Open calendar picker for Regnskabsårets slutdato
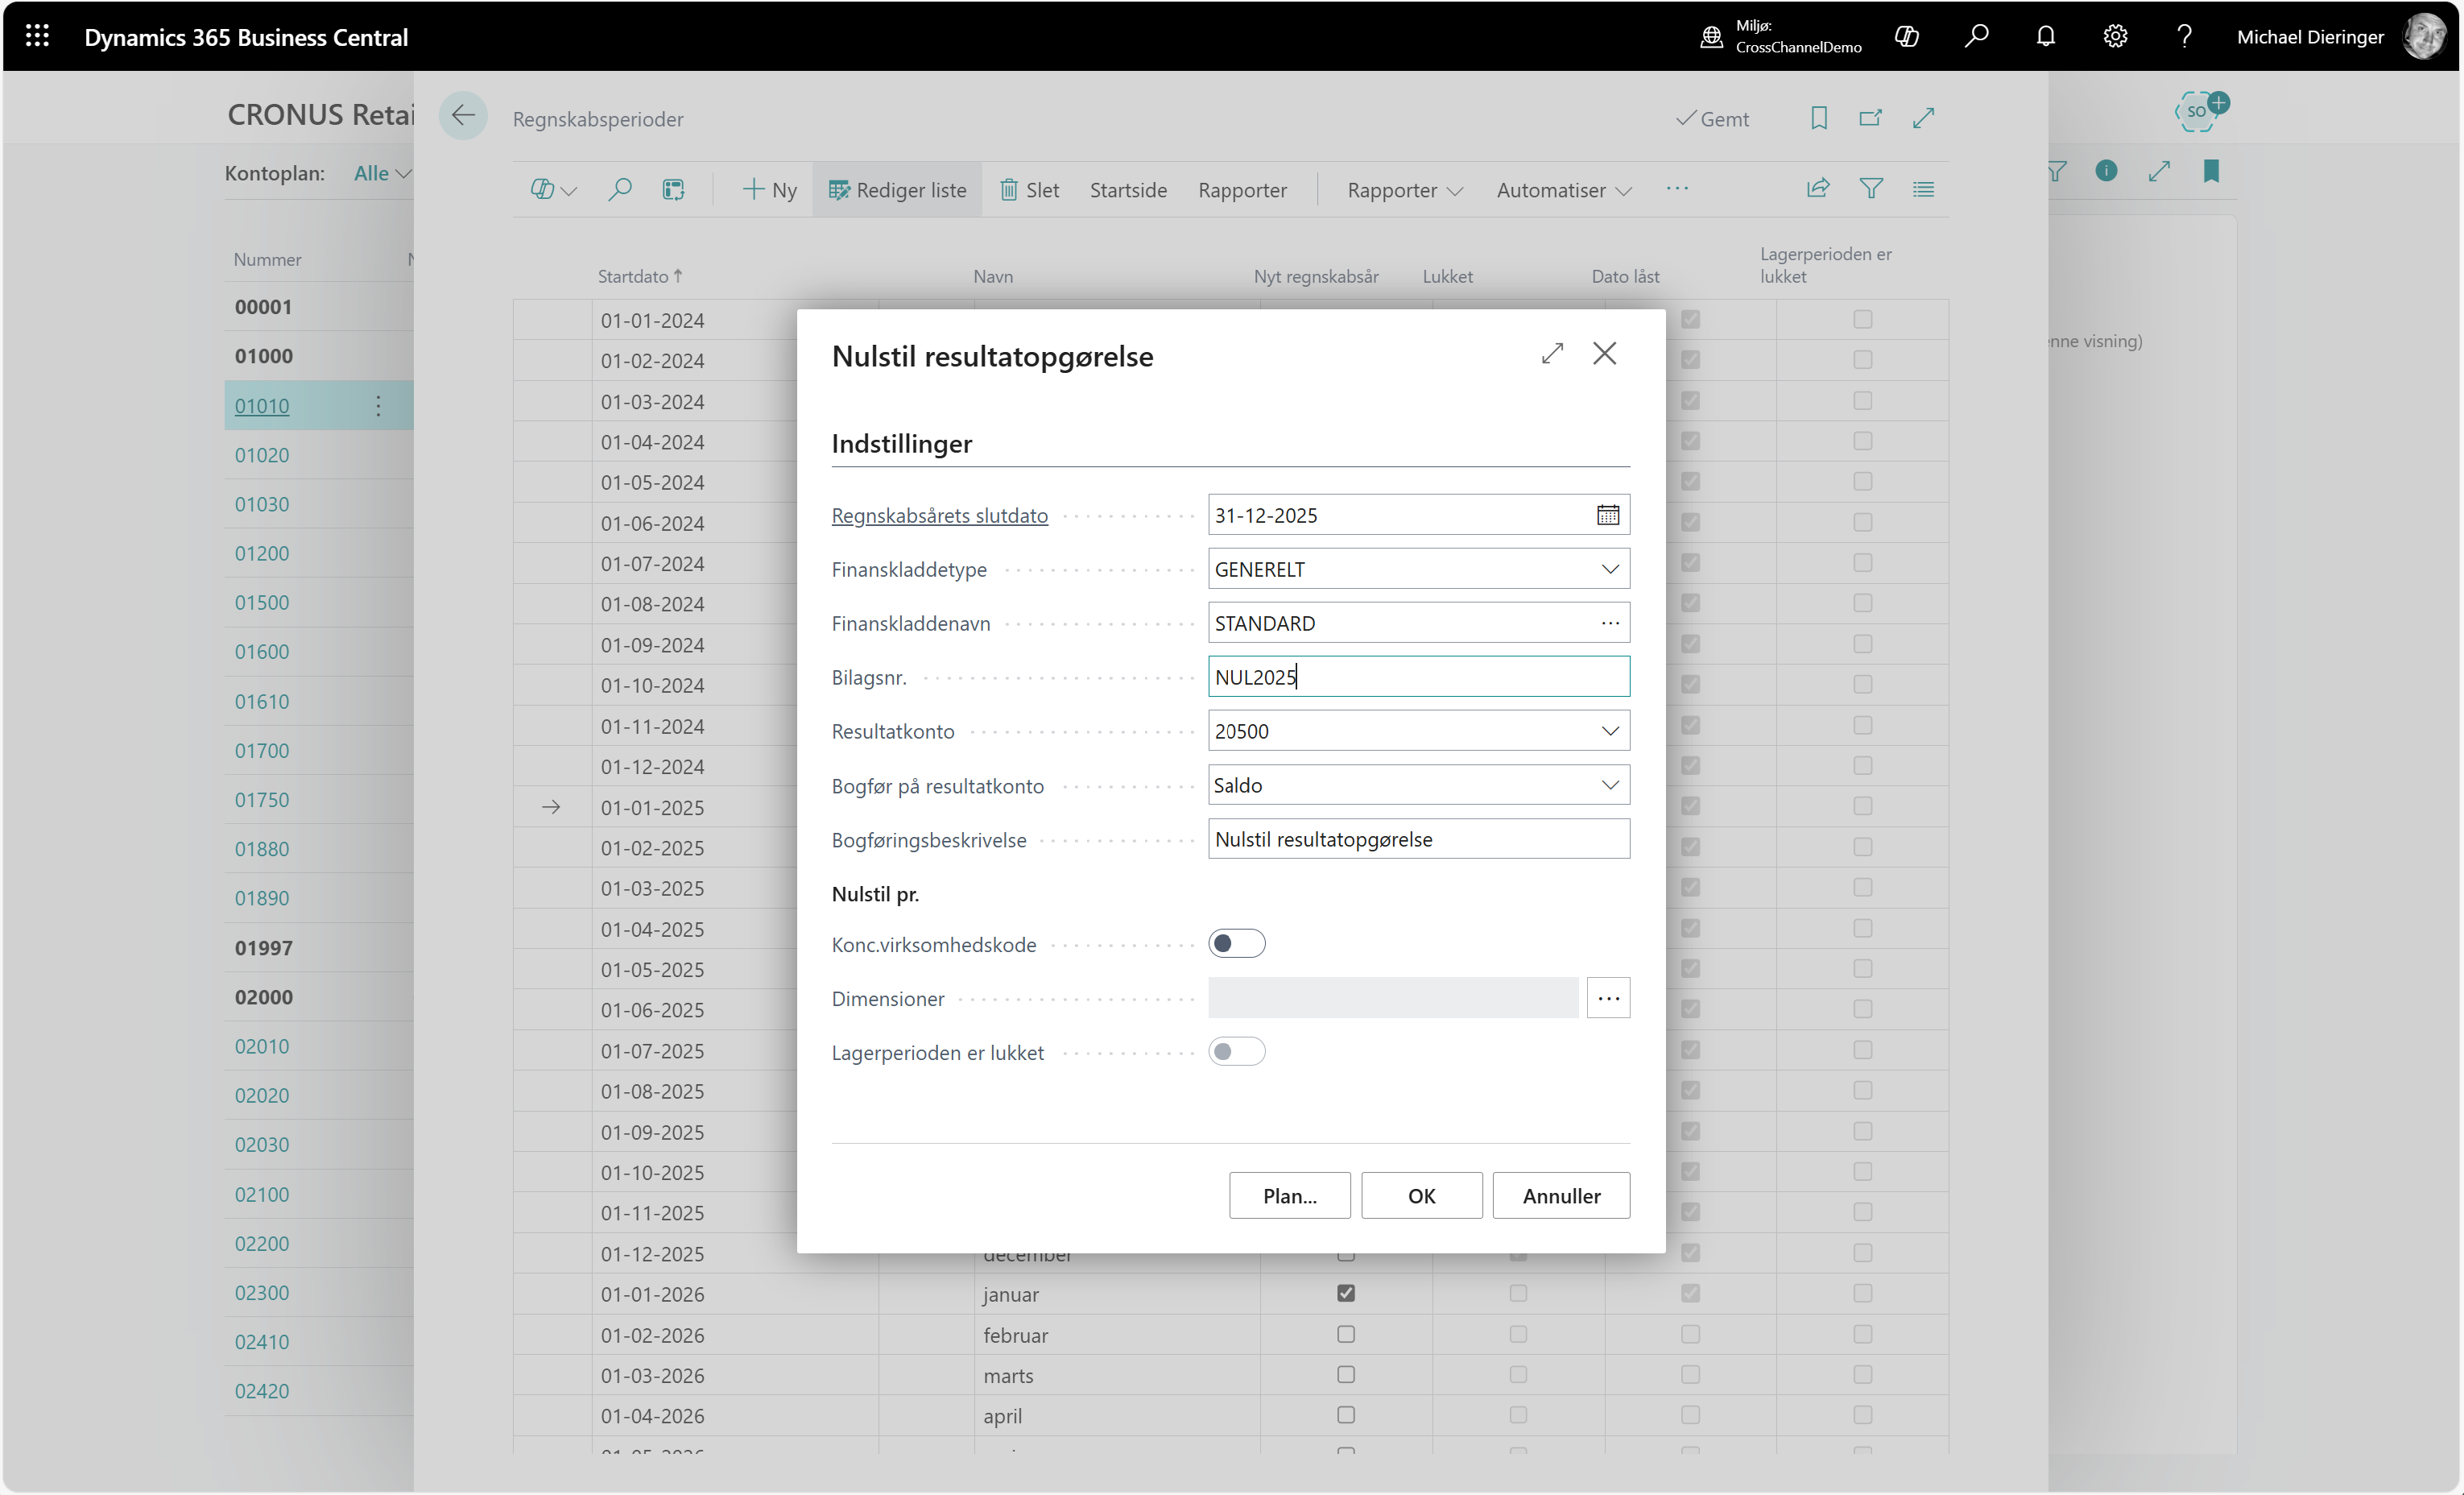 (1607, 515)
